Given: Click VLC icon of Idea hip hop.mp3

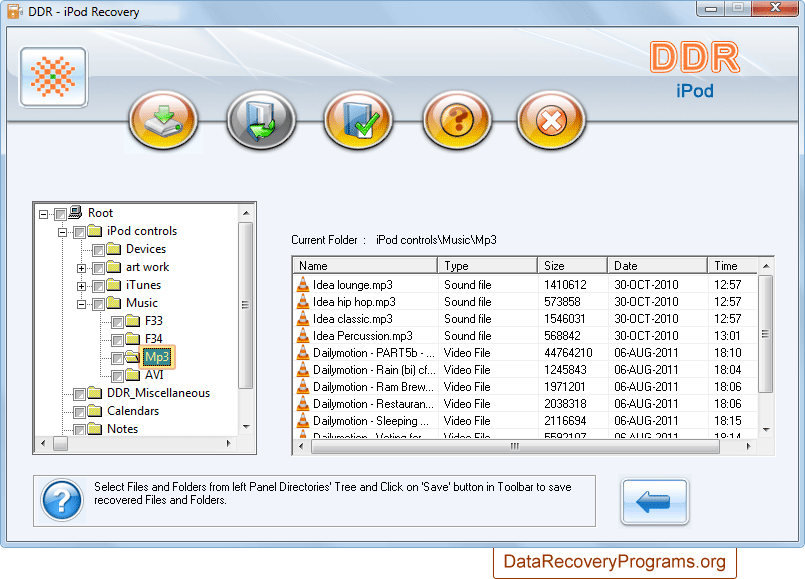Looking at the screenshot, I should click(303, 301).
